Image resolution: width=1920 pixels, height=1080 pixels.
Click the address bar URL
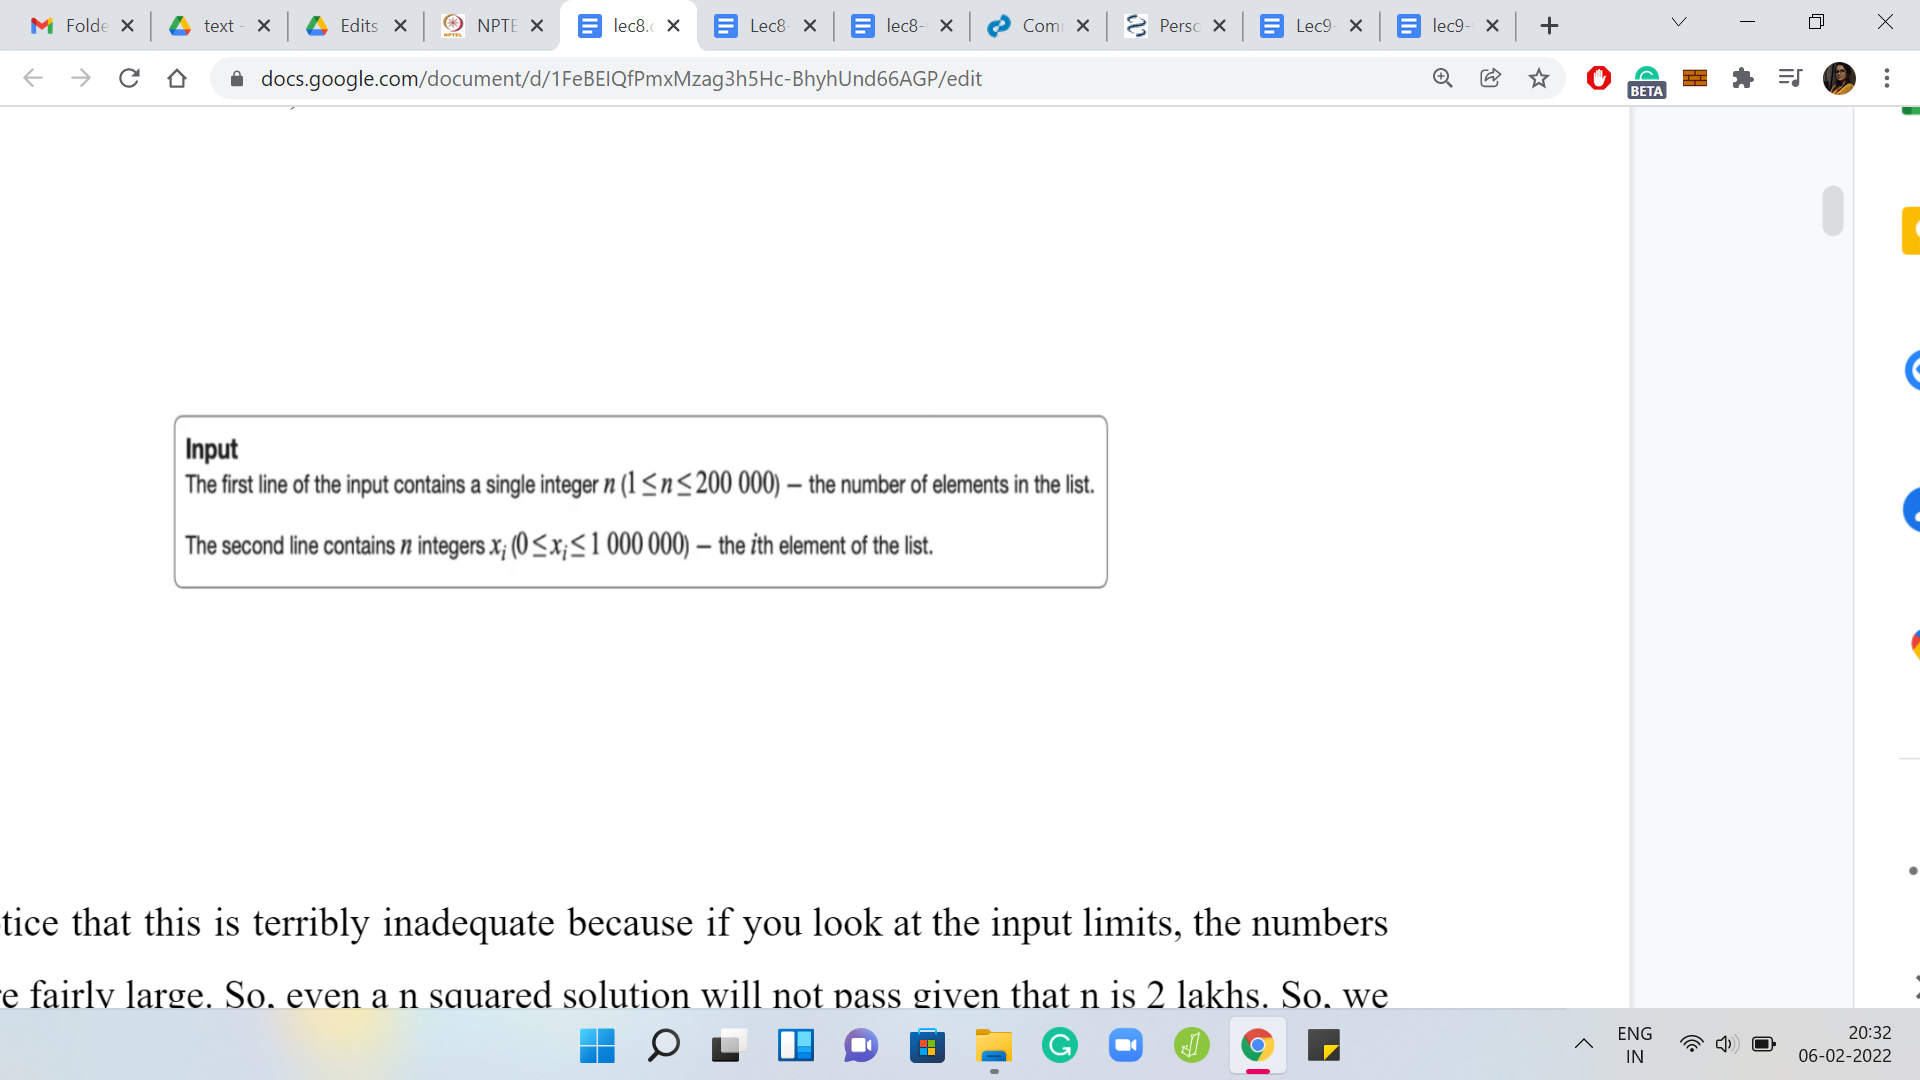pyautogui.click(x=620, y=78)
